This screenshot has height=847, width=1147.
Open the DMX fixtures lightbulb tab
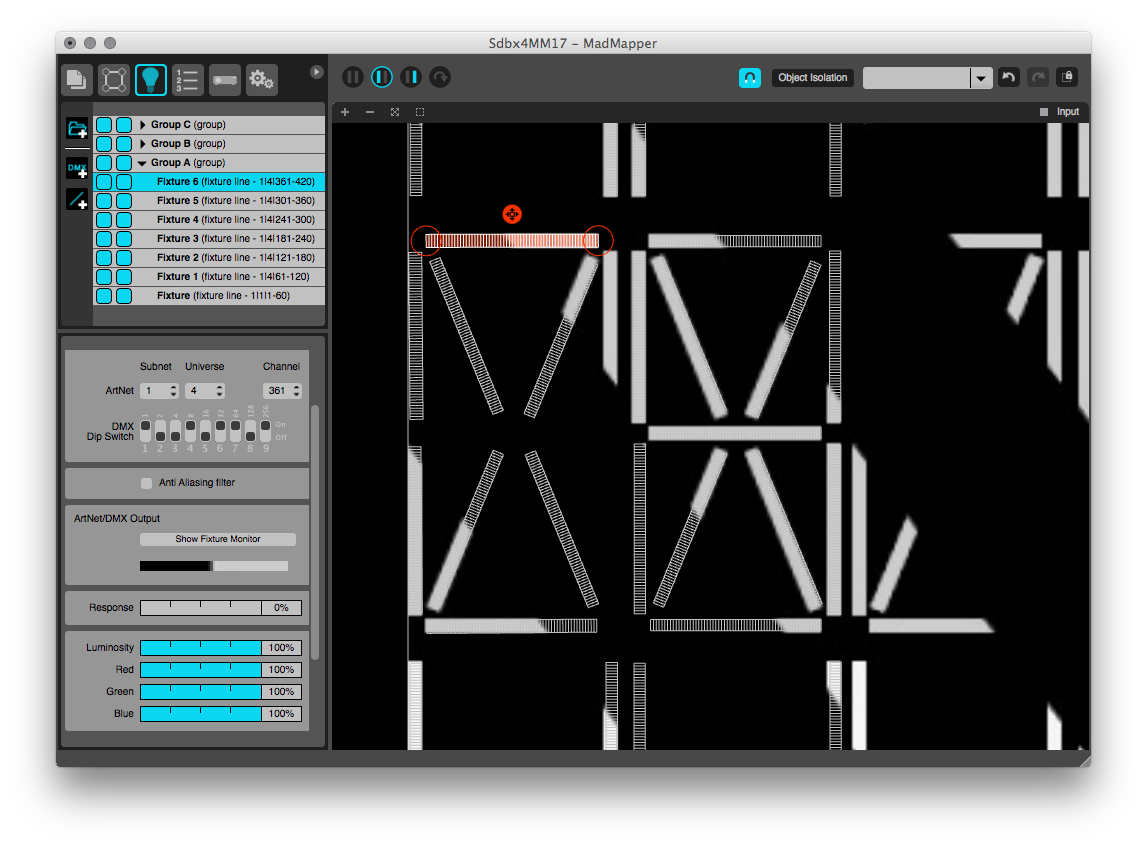coord(151,79)
